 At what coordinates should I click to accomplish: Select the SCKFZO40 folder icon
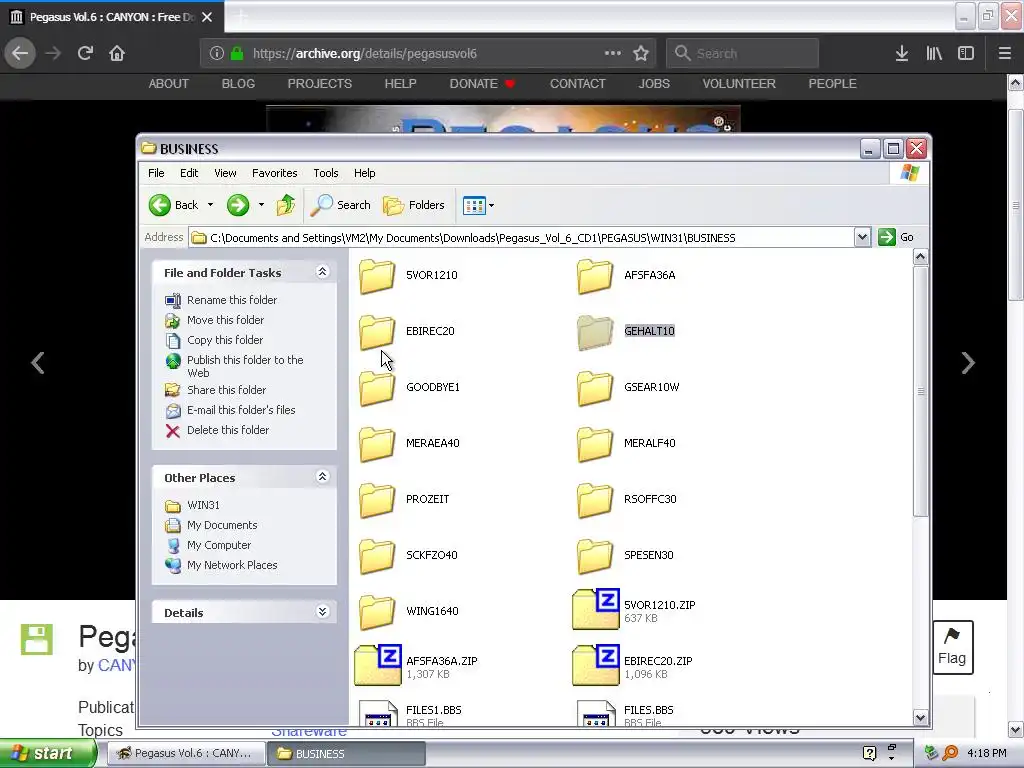pyautogui.click(x=377, y=556)
